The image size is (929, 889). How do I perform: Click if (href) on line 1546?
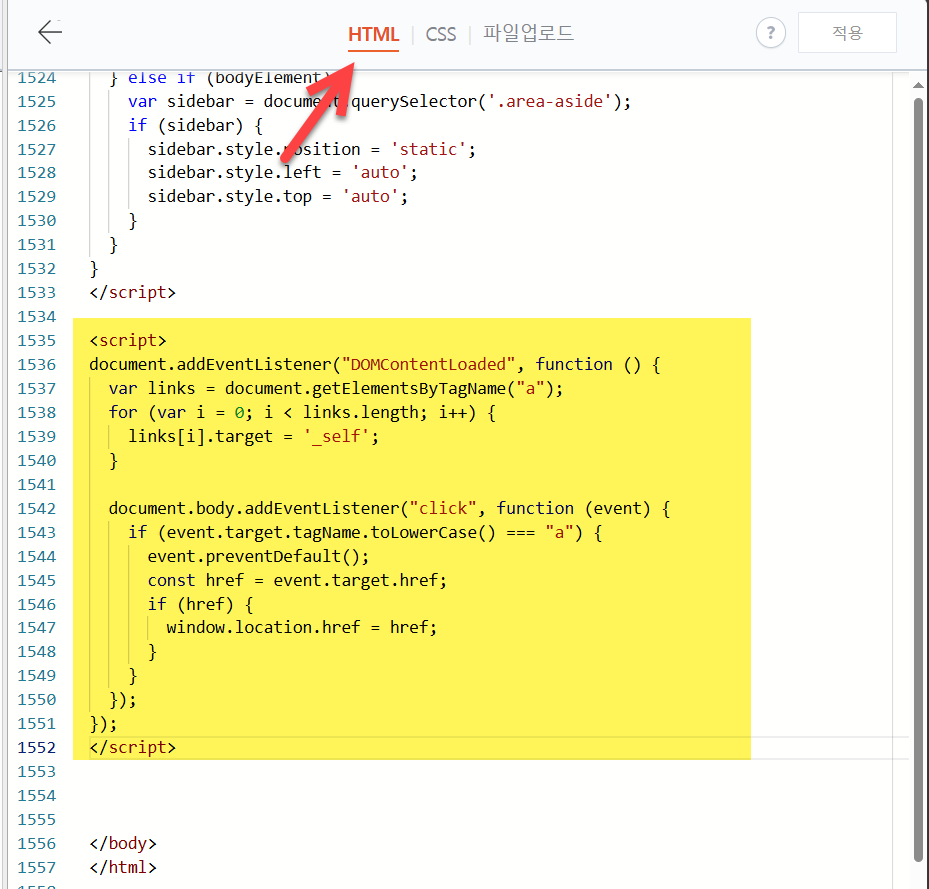200,605
